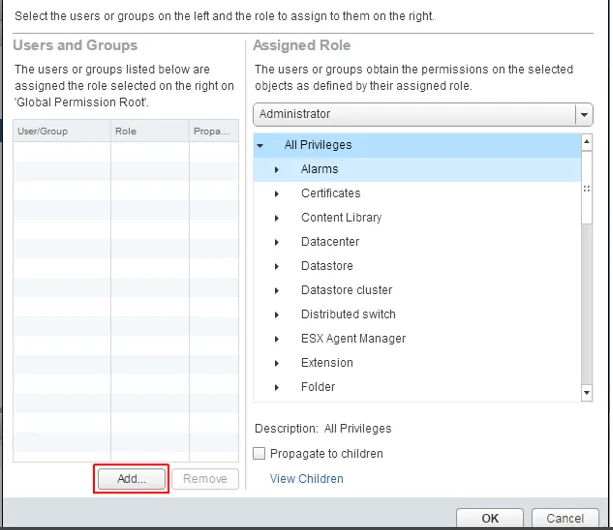Sort by the Role column header
The width and height of the screenshot is (613, 530).
tap(150, 131)
